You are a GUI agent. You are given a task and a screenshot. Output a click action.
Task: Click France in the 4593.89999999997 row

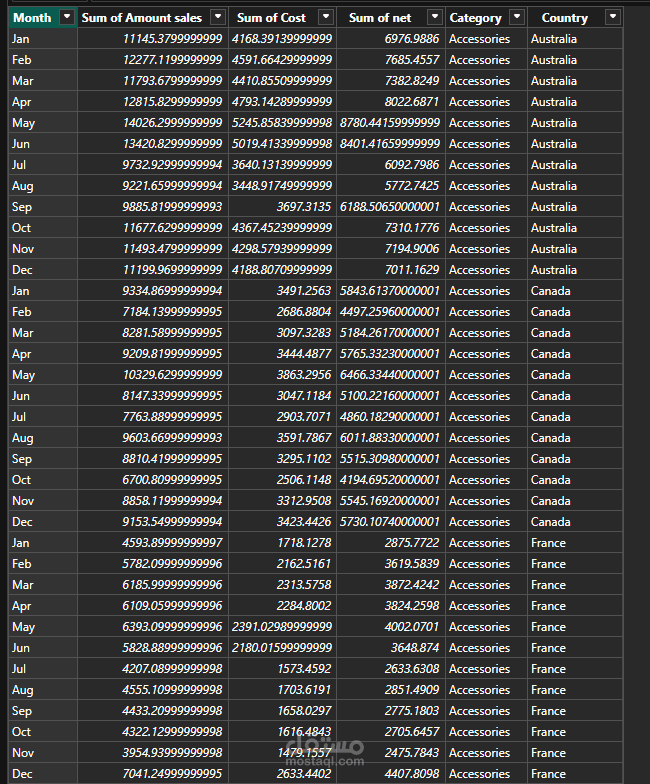pyautogui.click(x=576, y=543)
